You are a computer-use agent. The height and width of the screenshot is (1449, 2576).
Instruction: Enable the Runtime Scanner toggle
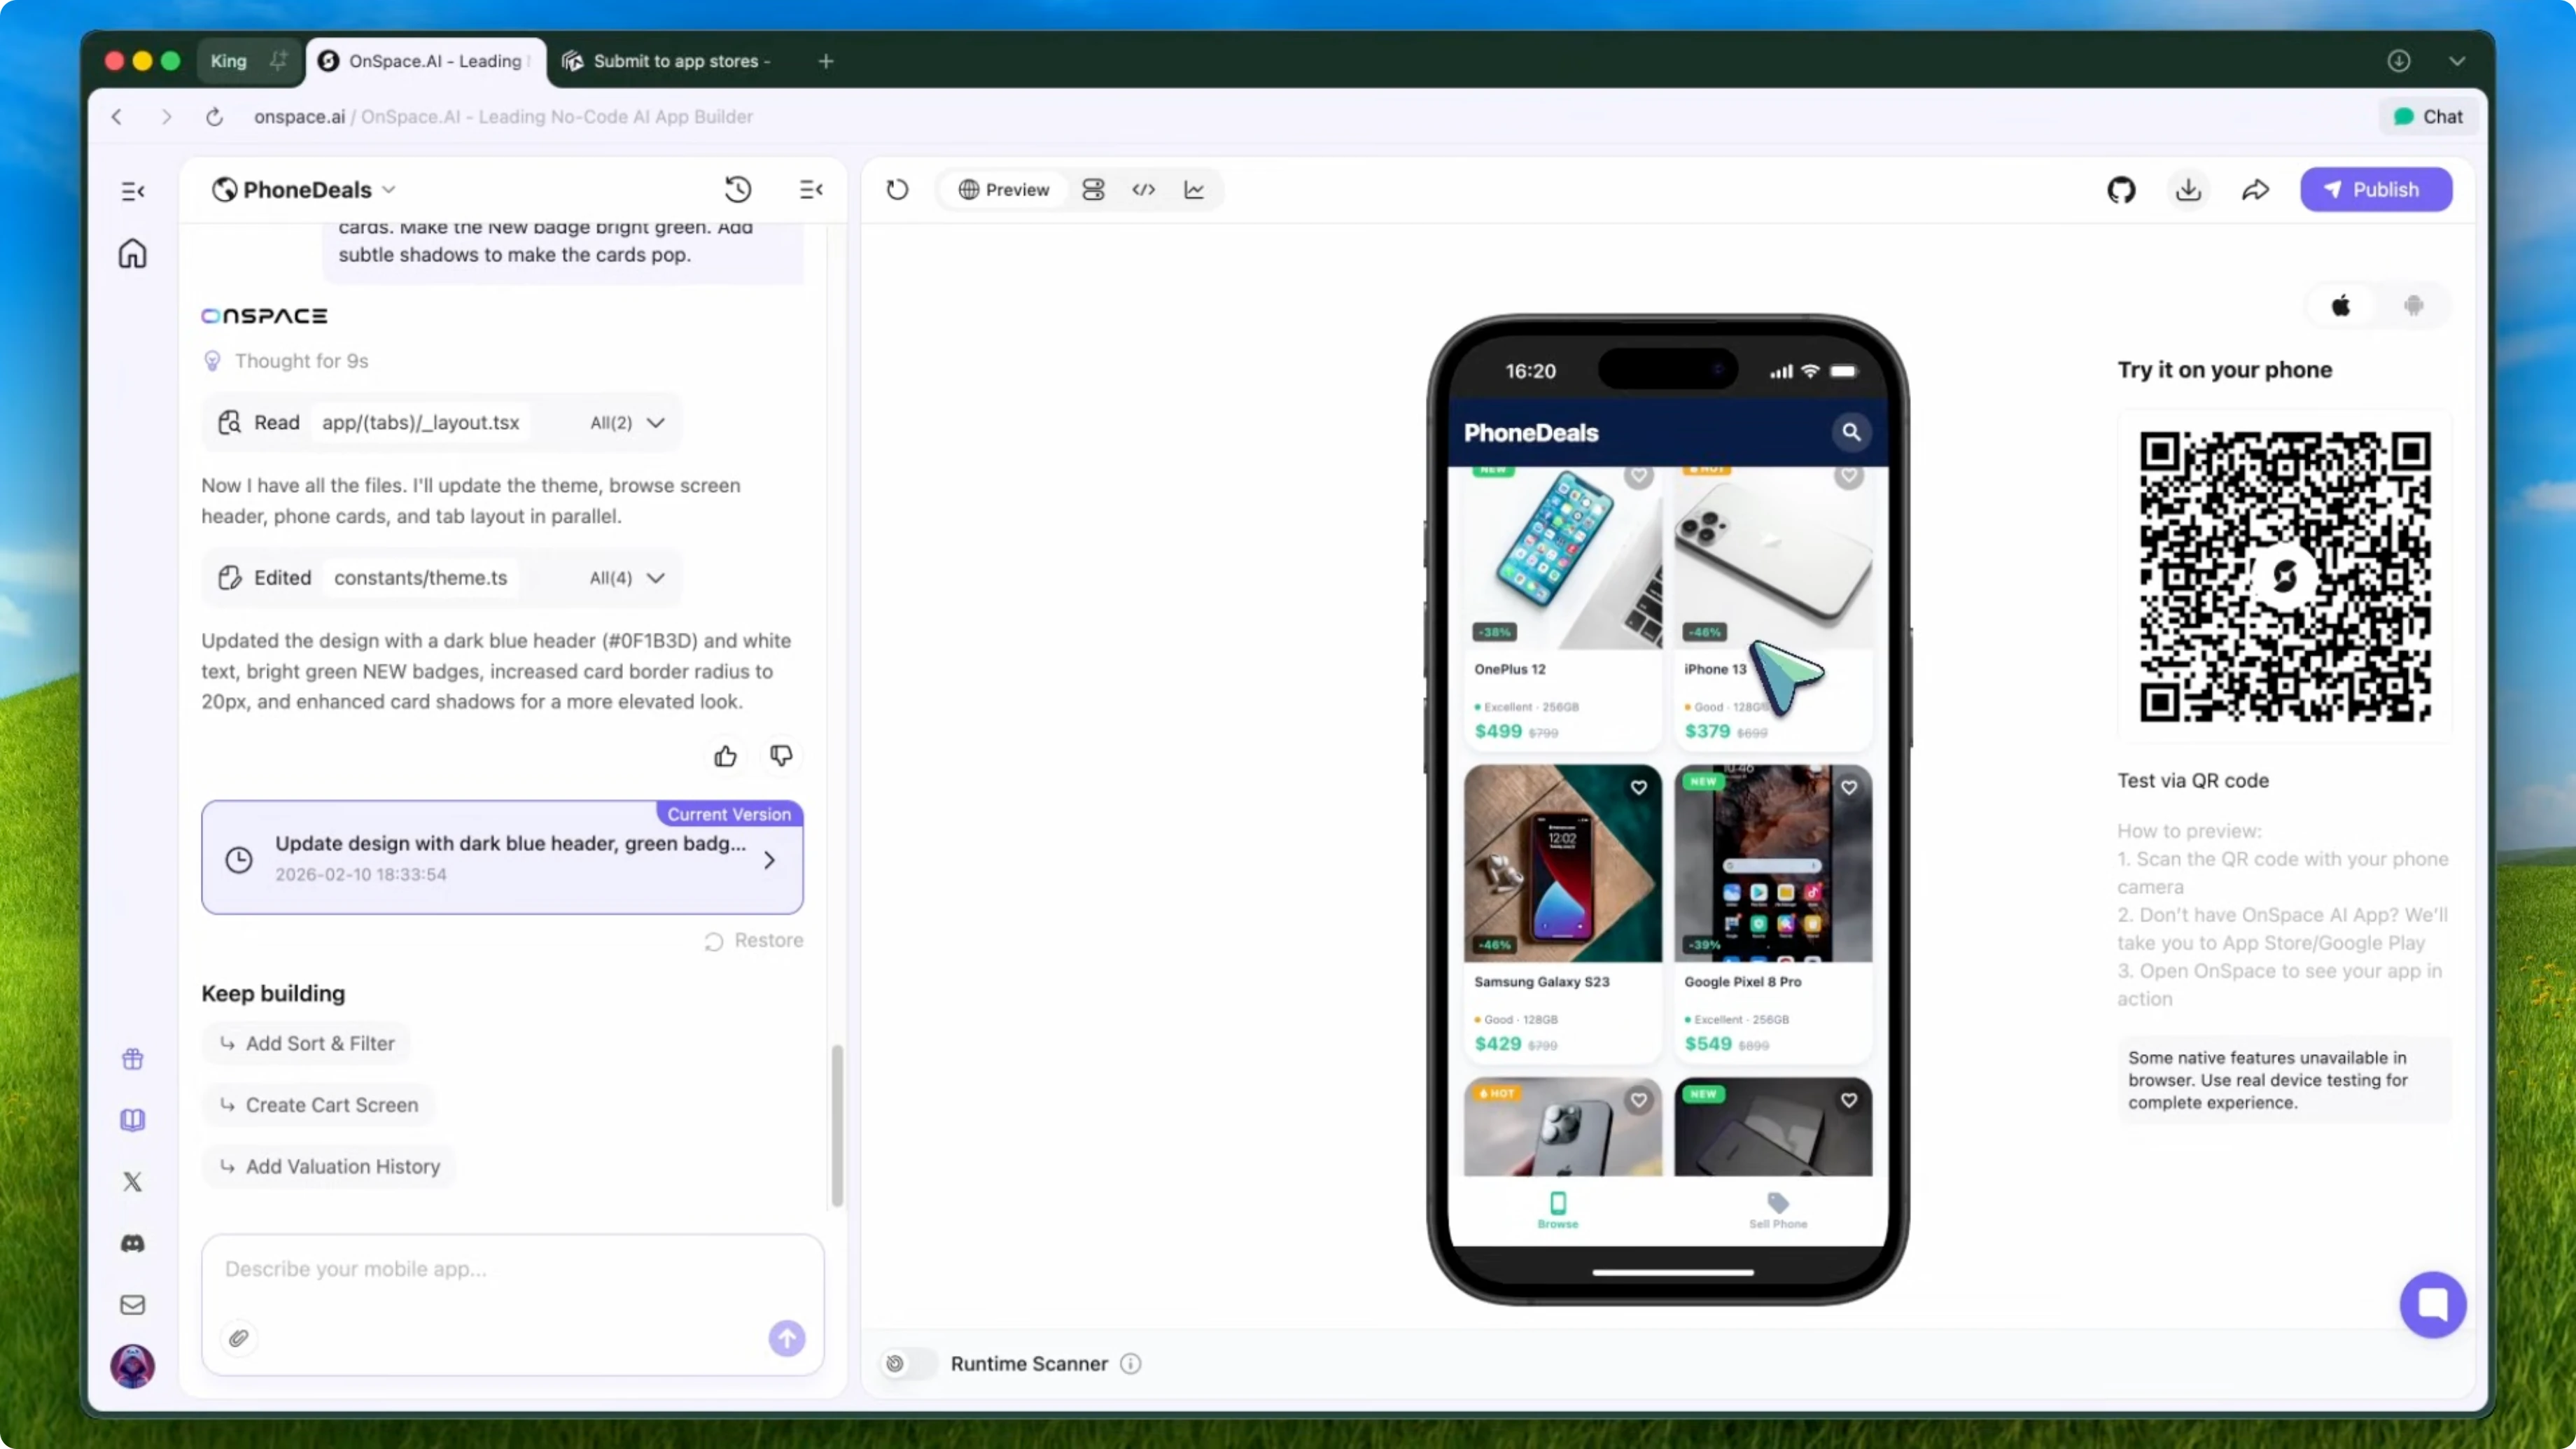906,1363
